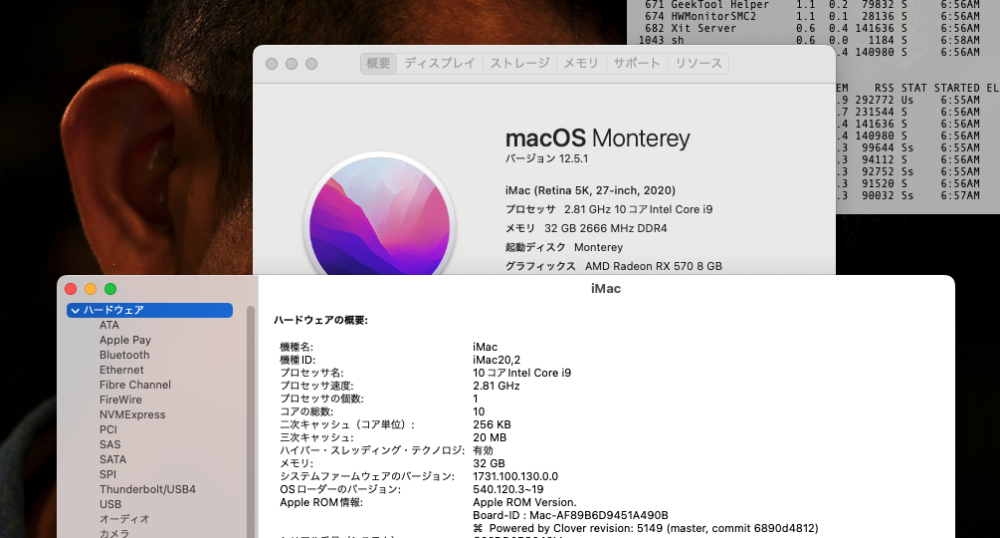Select PCI in hardware sidebar

coord(108,430)
